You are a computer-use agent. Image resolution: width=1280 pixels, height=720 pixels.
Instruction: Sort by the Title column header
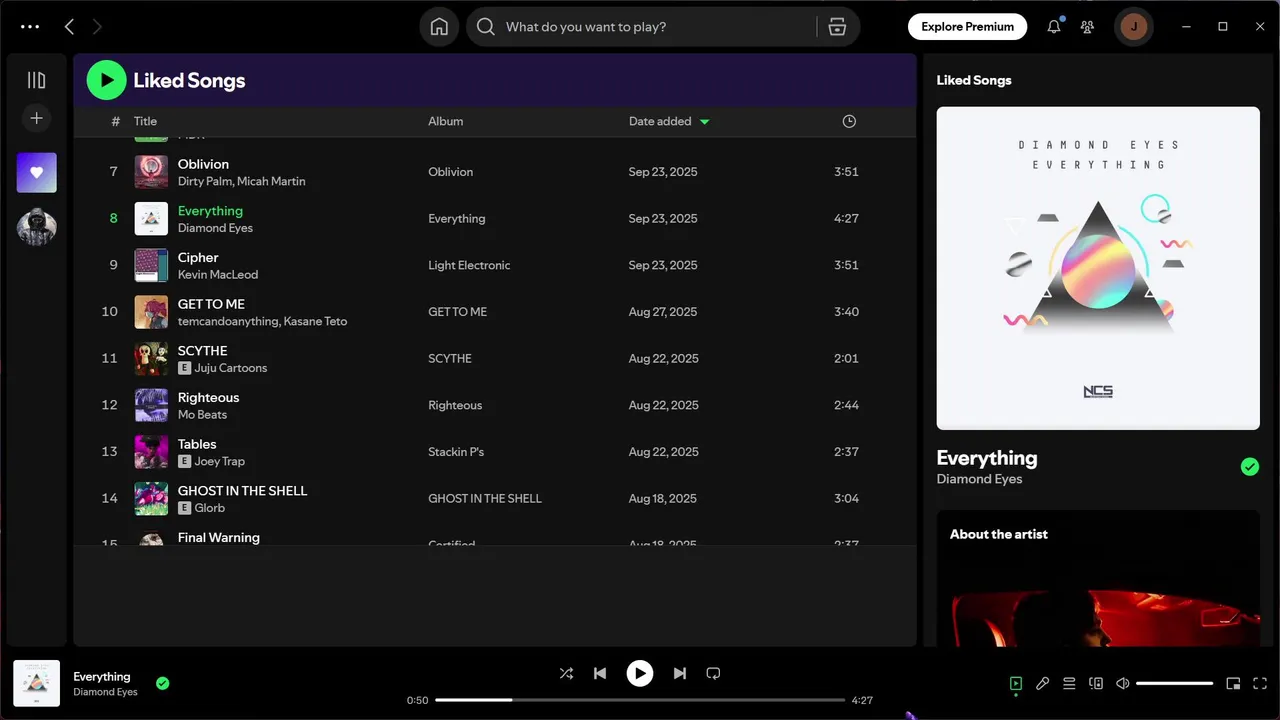pos(146,121)
